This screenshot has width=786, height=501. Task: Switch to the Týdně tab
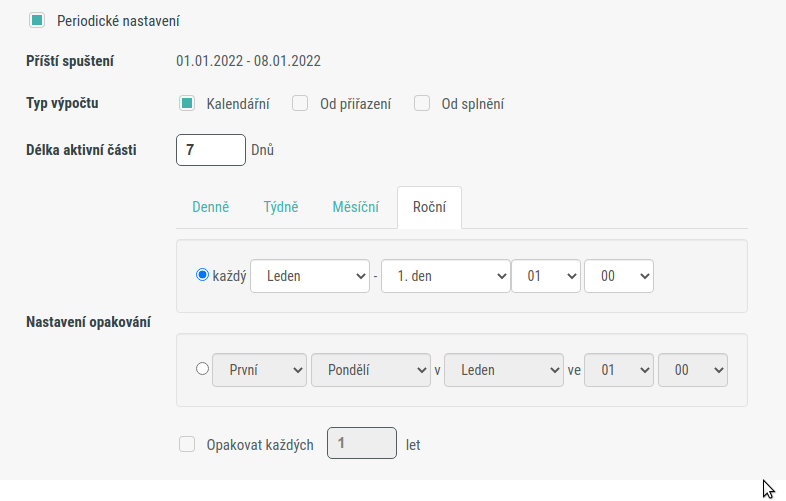(x=281, y=207)
